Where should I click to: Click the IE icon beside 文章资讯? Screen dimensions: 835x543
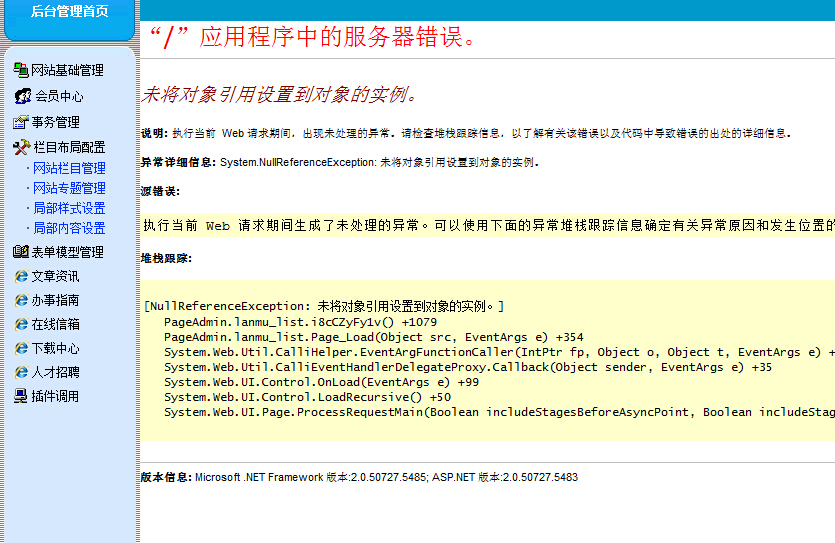coord(21,276)
